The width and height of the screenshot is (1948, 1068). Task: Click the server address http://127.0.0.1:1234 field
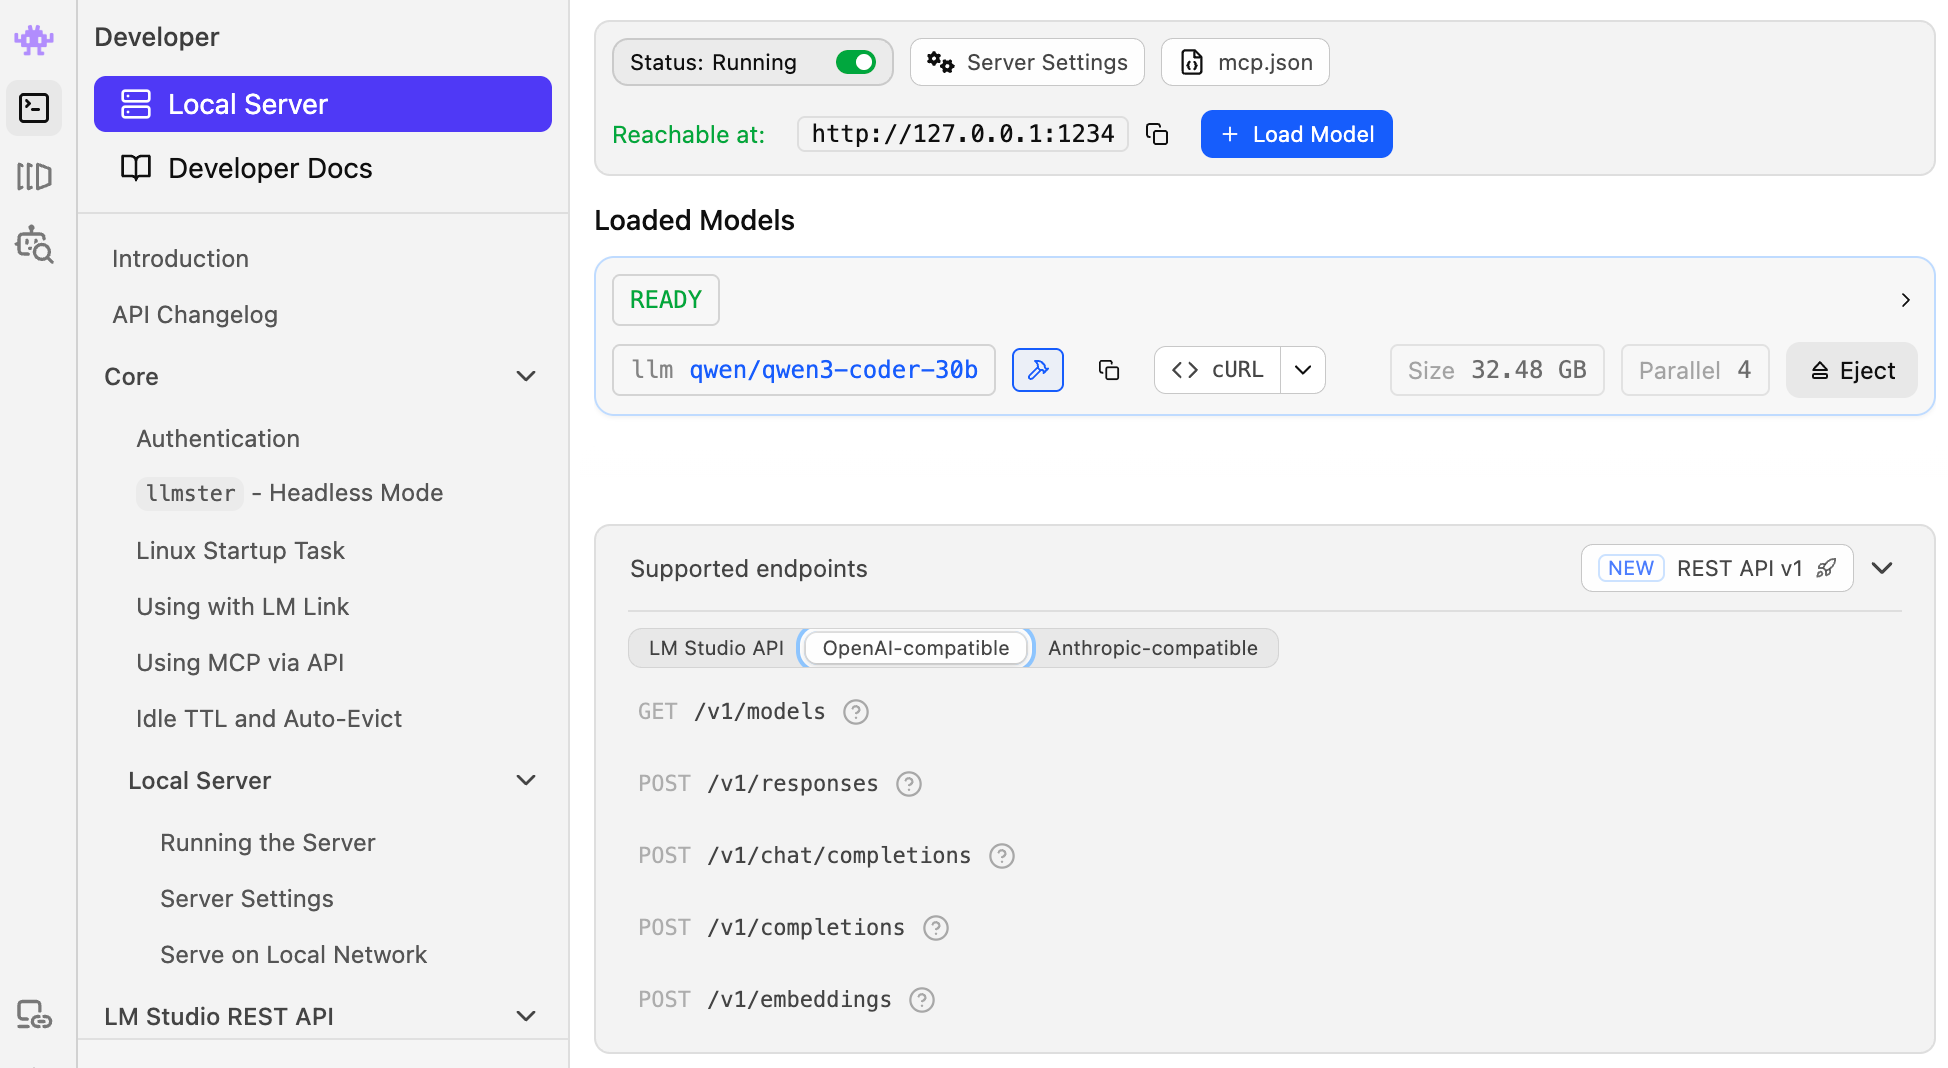click(x=963, y=134)
